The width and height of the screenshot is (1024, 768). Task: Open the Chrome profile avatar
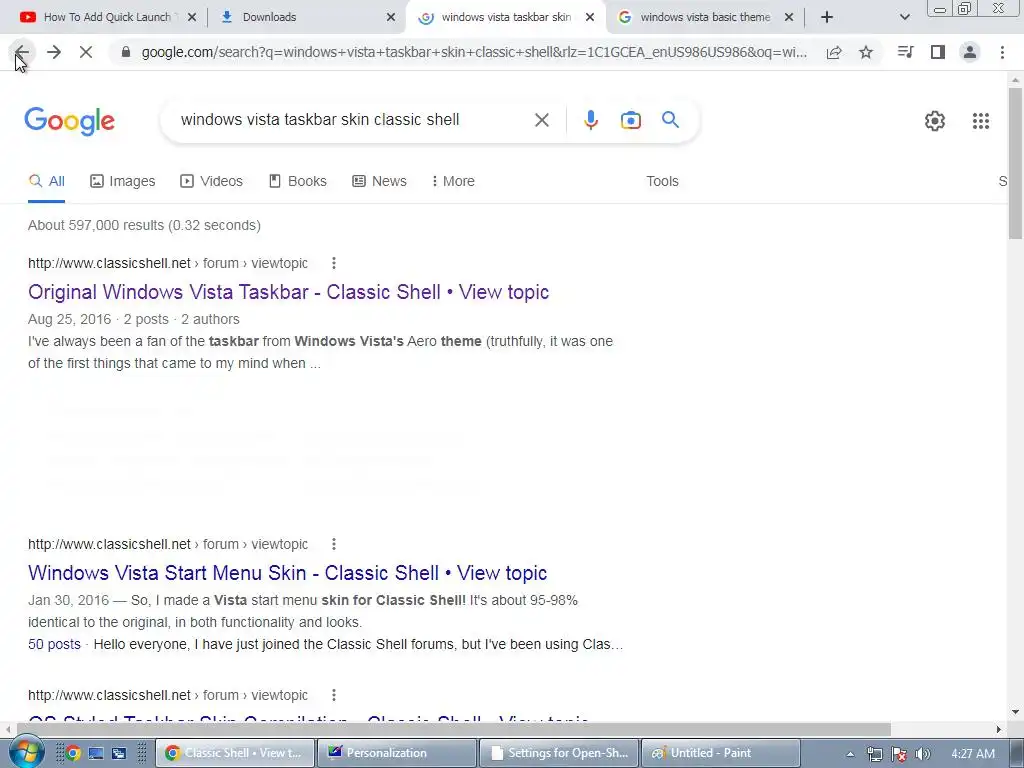(970, 52)
